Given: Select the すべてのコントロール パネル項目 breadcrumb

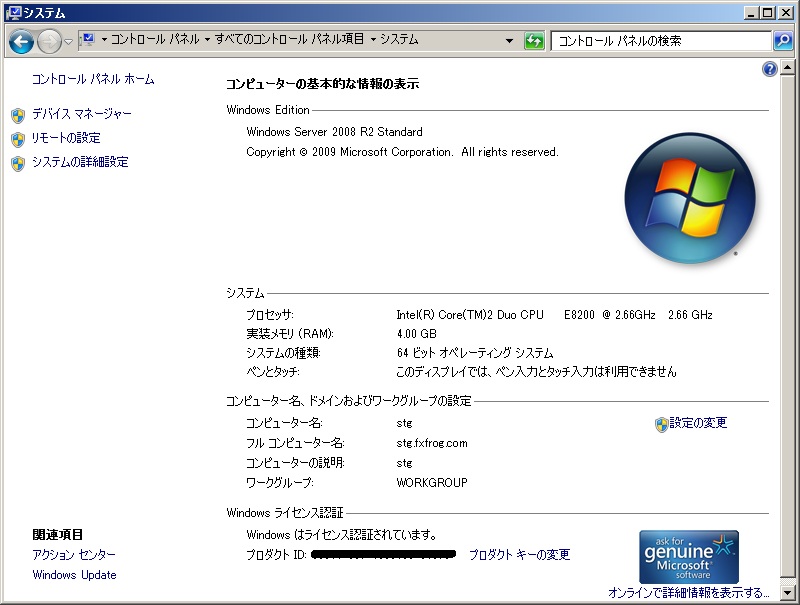Looking at the screenshot, I should coord(289,40).
